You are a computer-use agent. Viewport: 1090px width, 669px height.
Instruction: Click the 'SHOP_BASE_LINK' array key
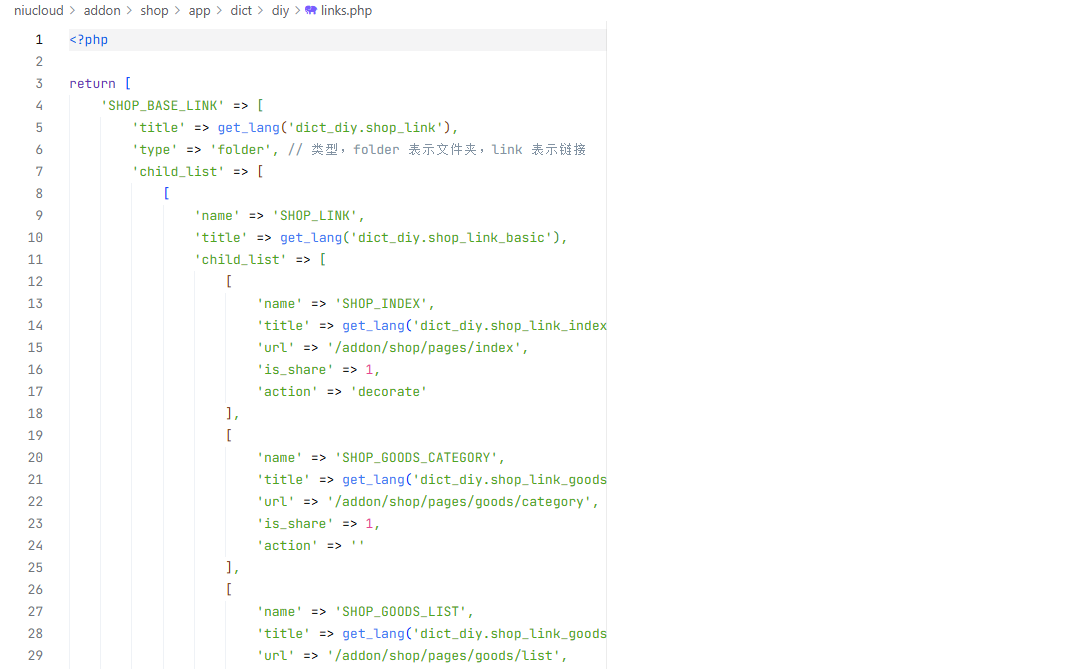pyautogui.click(x=163, y=106)
